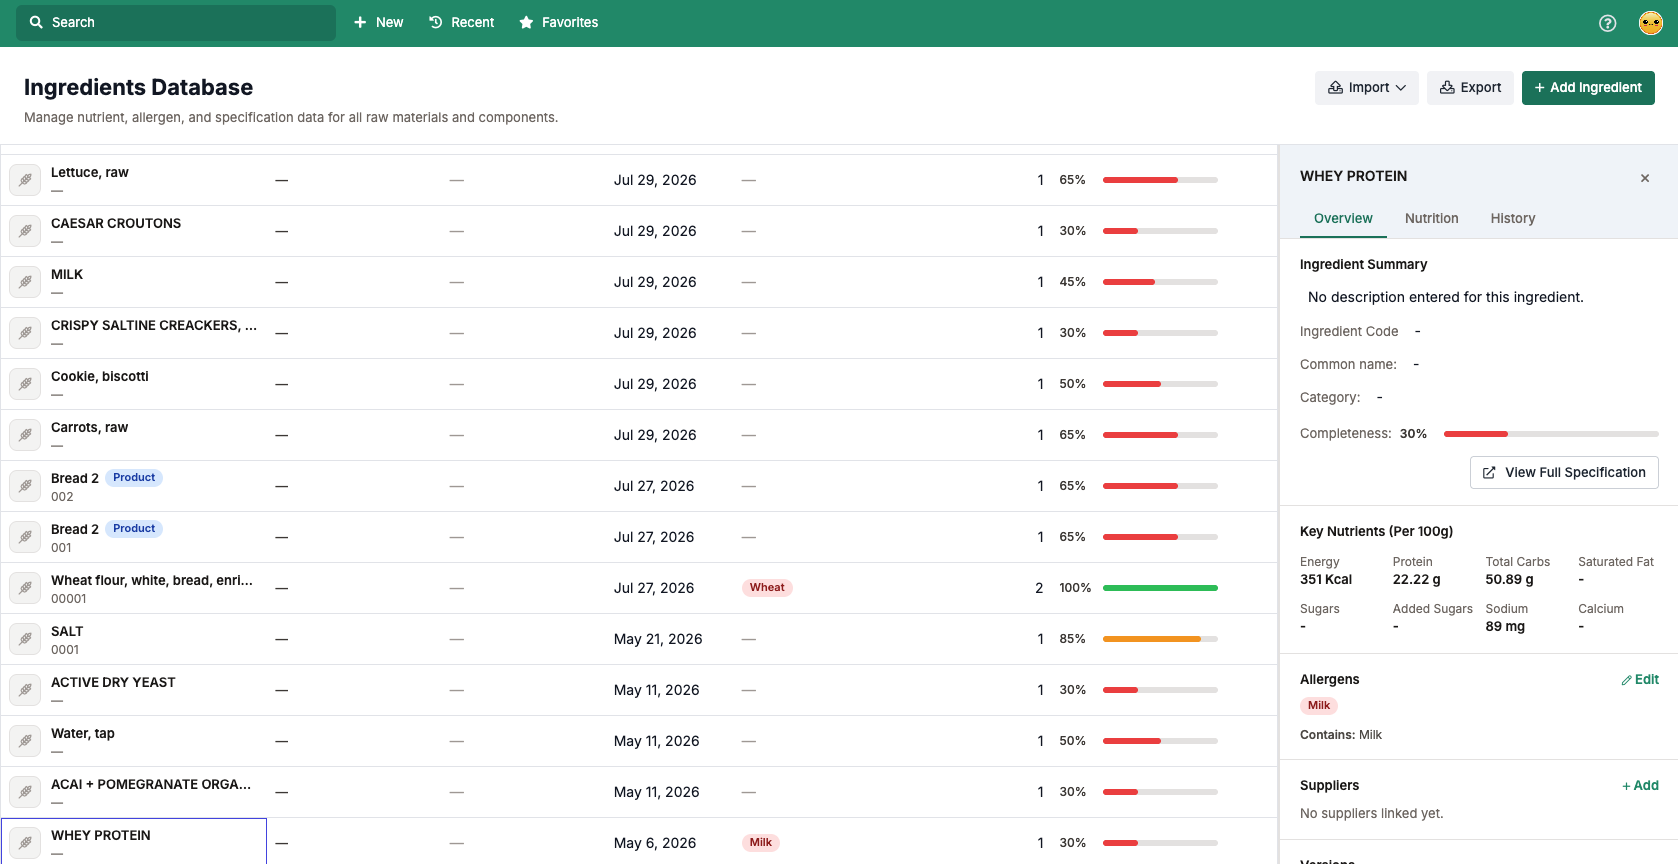Click the SALT 85% completeness bar
Image resolution: width=1678 pixels, height=864 pixels.
[1160, 639]
